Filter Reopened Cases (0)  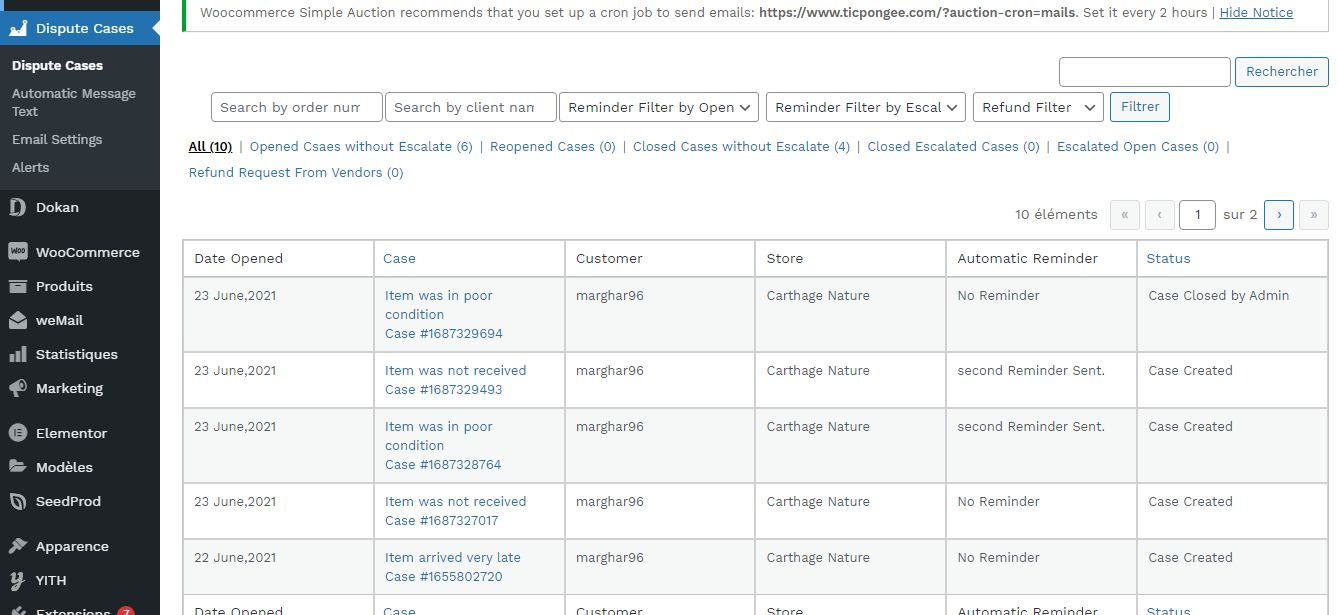click(553, 146)
